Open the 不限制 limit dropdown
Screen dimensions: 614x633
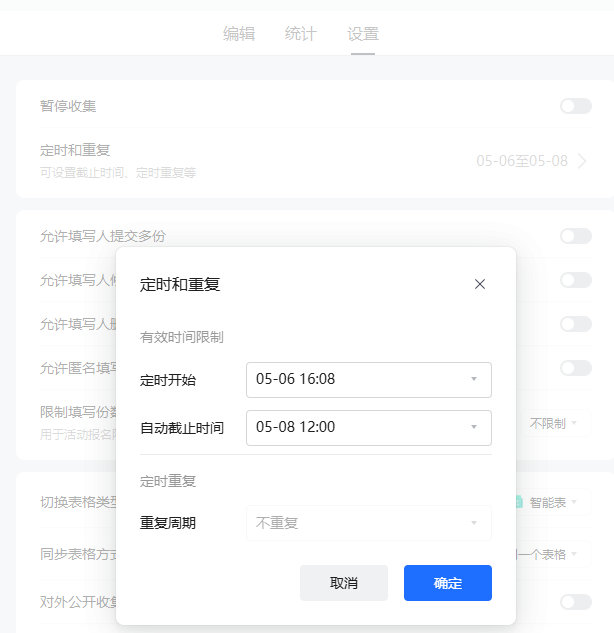pos(553,423)
